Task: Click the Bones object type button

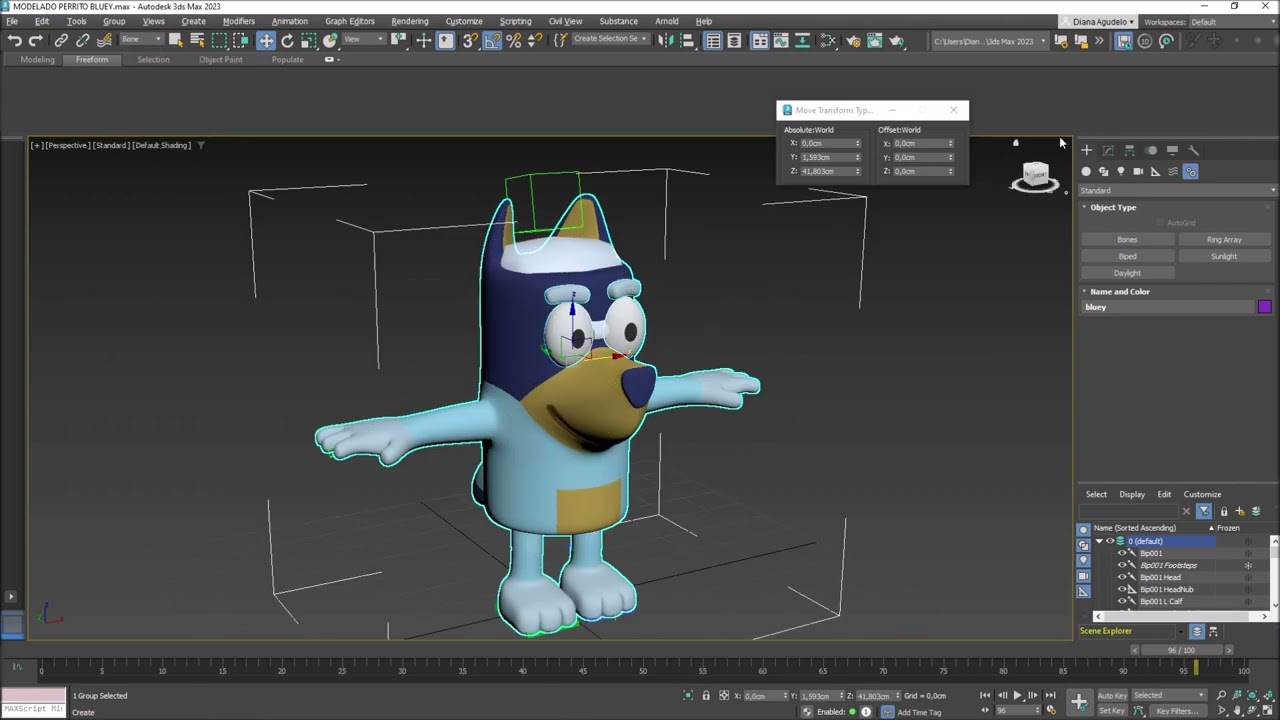Action: (x=1127, y=240)
